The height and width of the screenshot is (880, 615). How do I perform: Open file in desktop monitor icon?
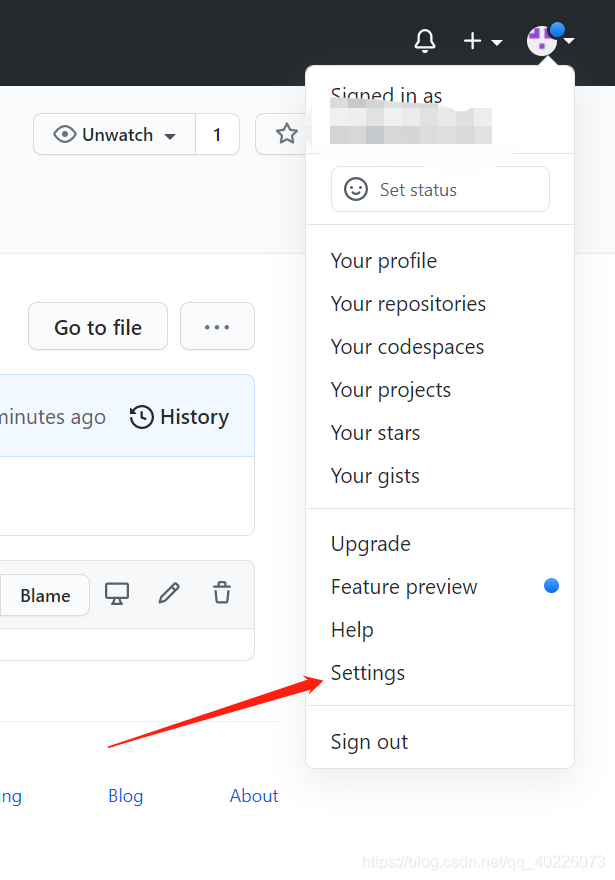(x=117, y=594)
